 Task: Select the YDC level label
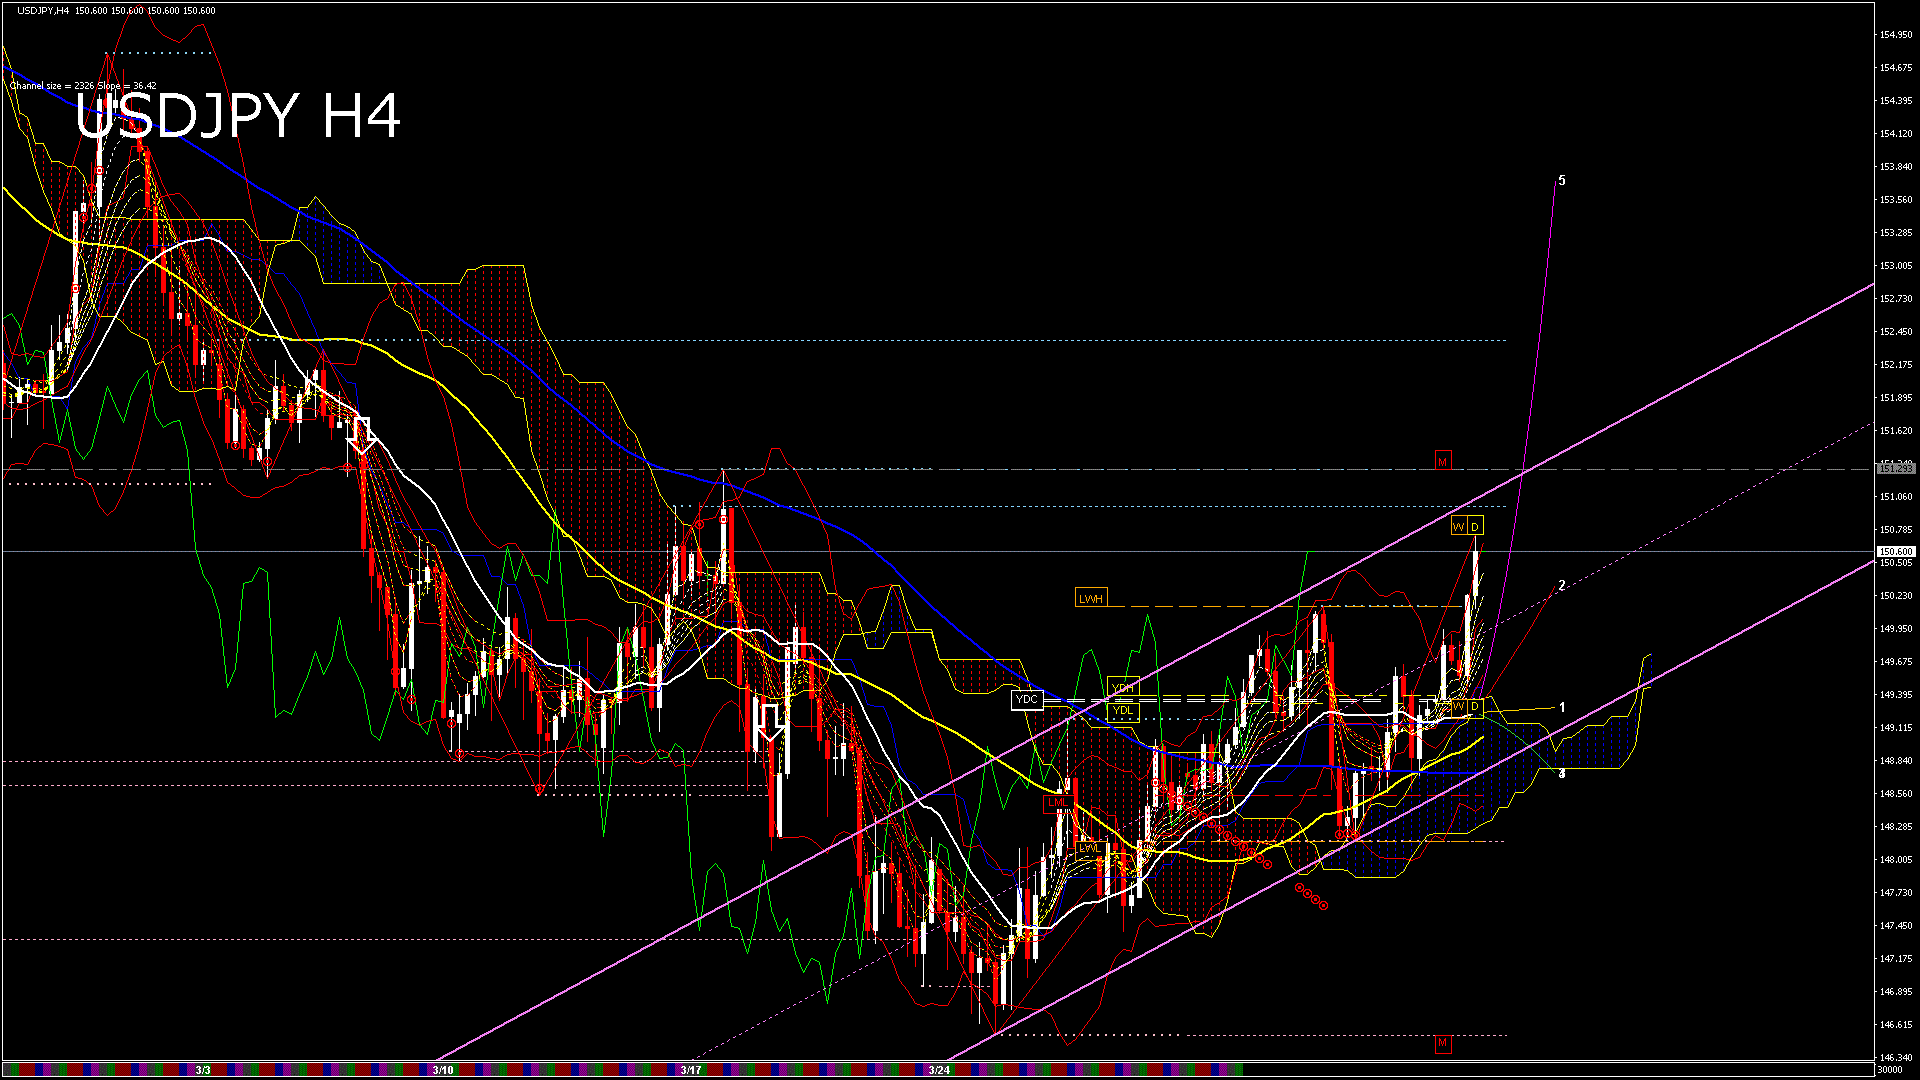1027,699
